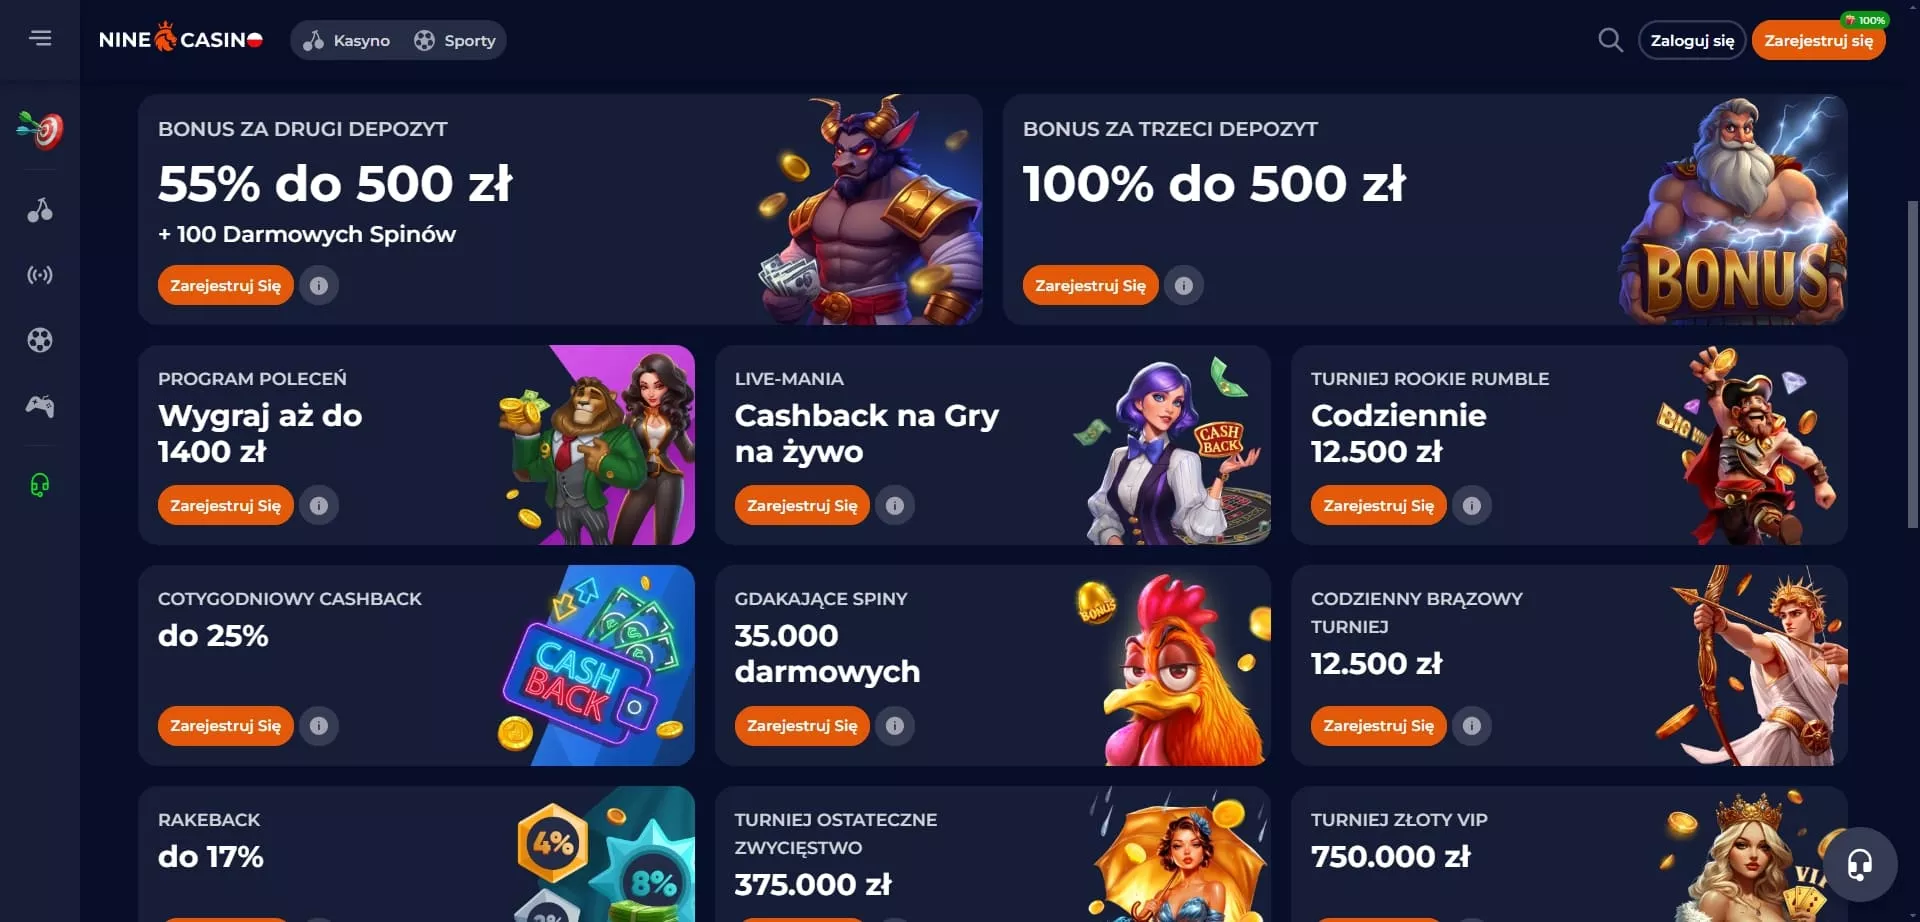Switch to the Kasyno tab

(x=347, y=41)
